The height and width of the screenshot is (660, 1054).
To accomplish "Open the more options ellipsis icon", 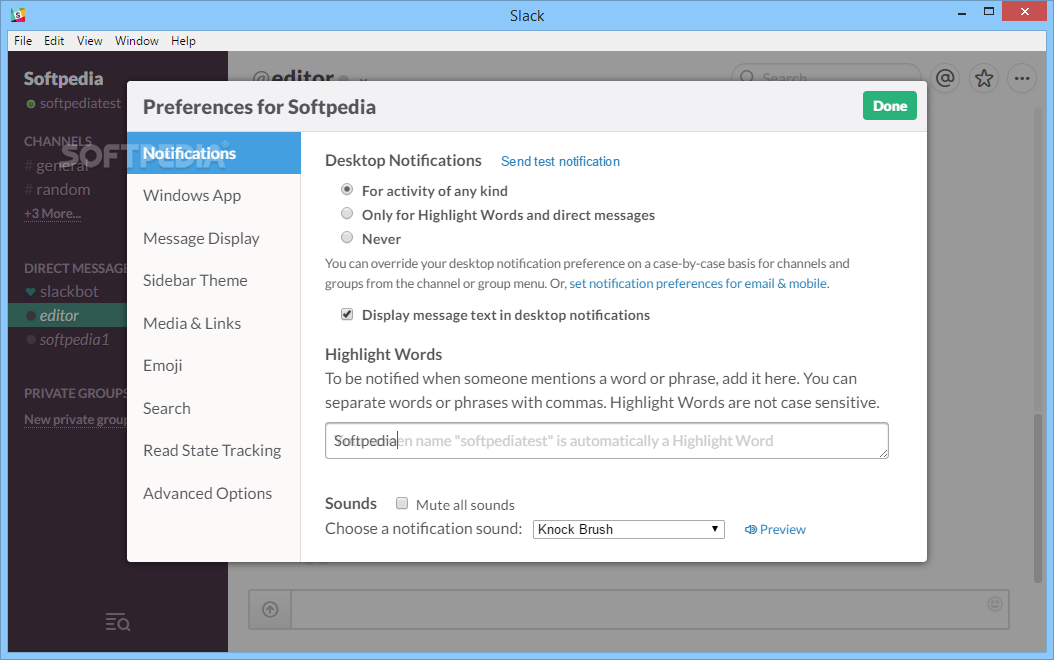I will click(x=1022, y=79).
